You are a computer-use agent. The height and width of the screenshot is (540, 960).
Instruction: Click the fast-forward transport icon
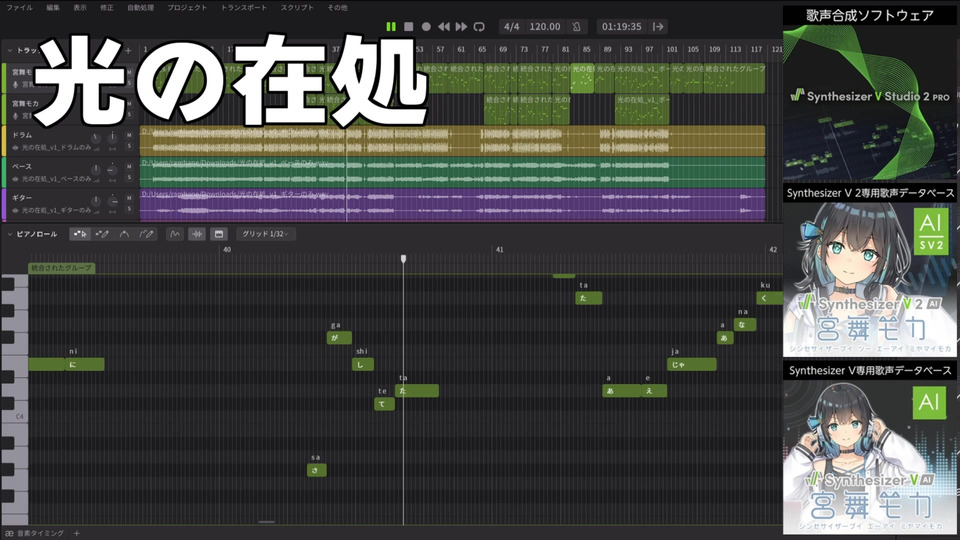pos(461,26)
